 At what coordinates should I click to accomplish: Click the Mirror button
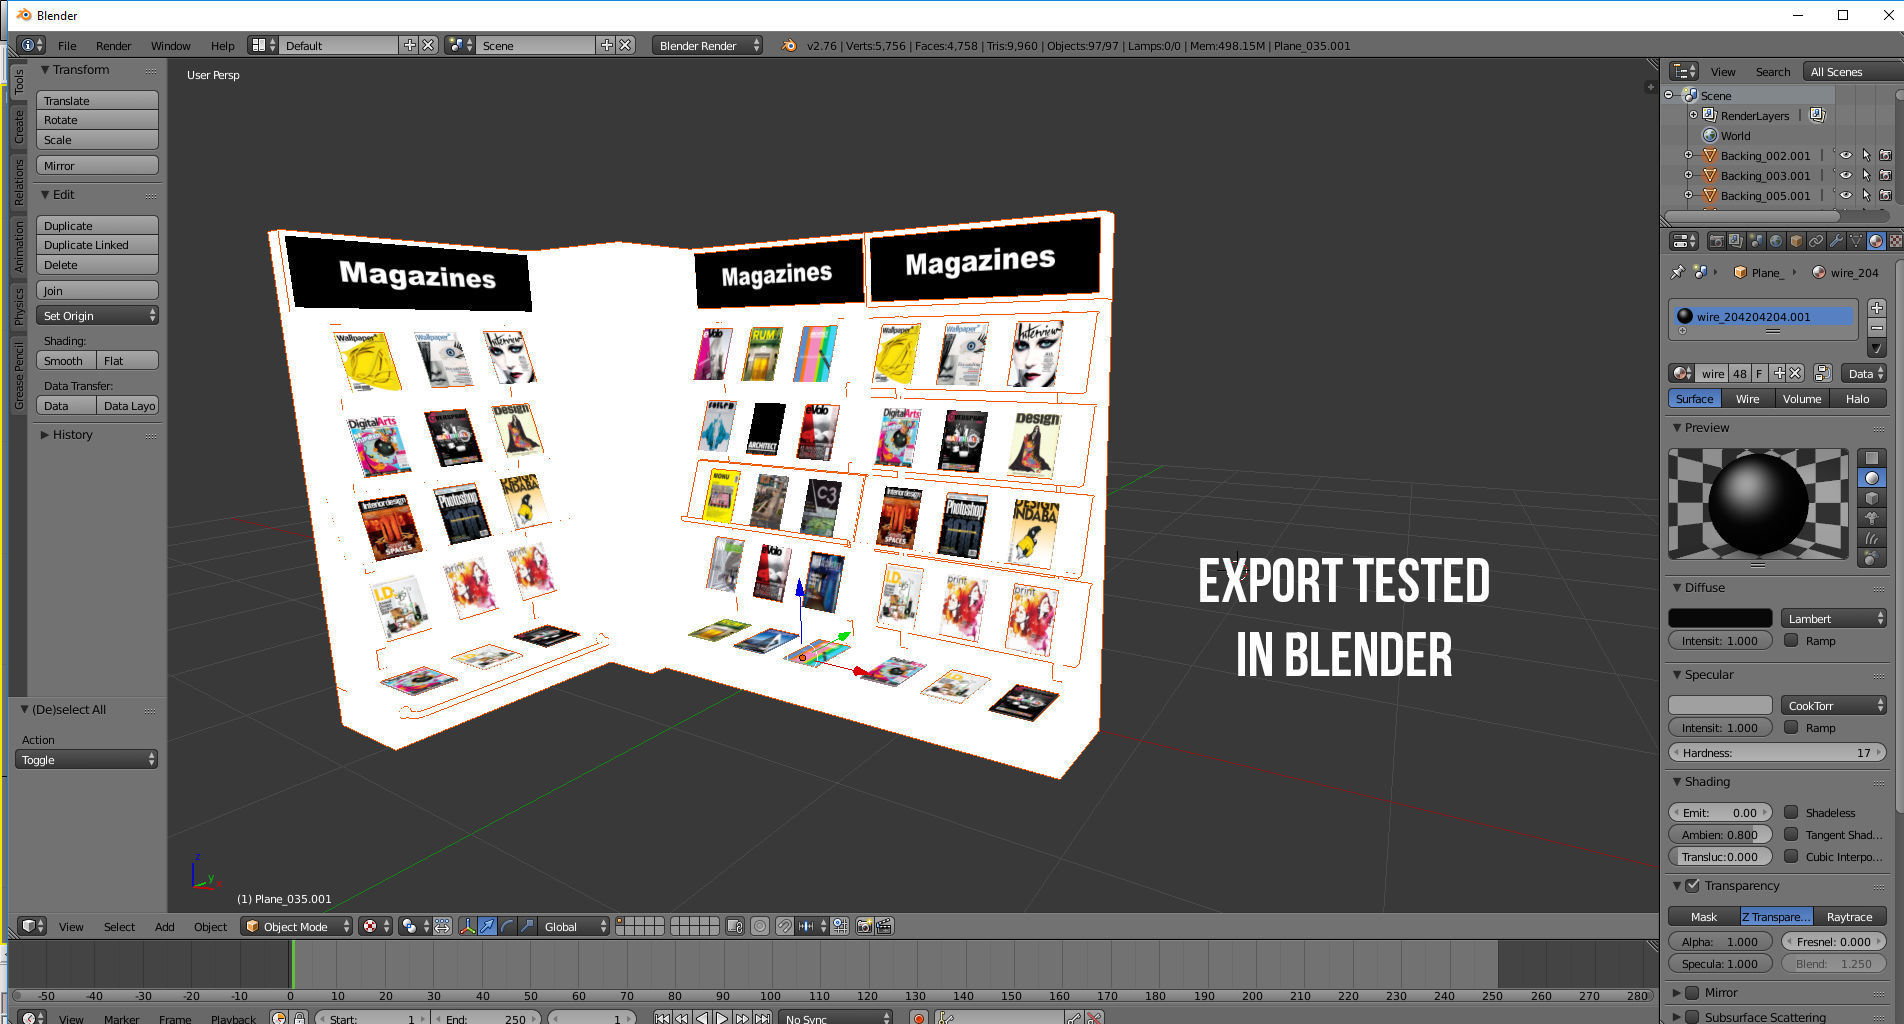click(x=97, y=165)
